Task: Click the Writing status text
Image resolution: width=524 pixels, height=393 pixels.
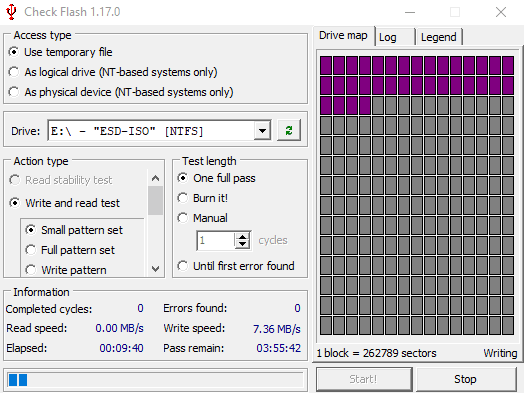Action: tap(500, 353)
